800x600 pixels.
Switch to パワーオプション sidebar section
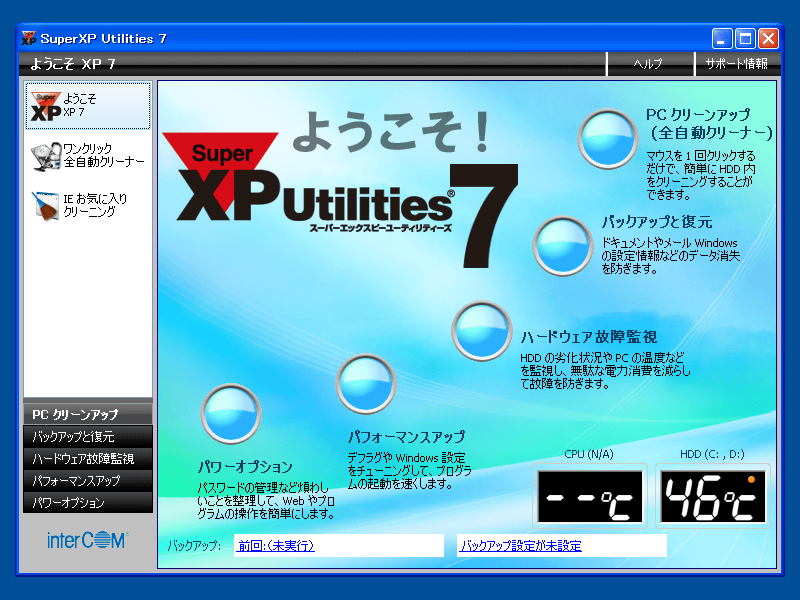88,503
